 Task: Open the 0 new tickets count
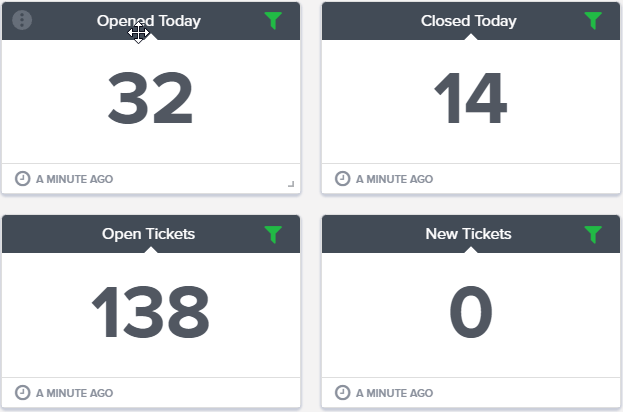pyautogui.click(x=471, y=312)
